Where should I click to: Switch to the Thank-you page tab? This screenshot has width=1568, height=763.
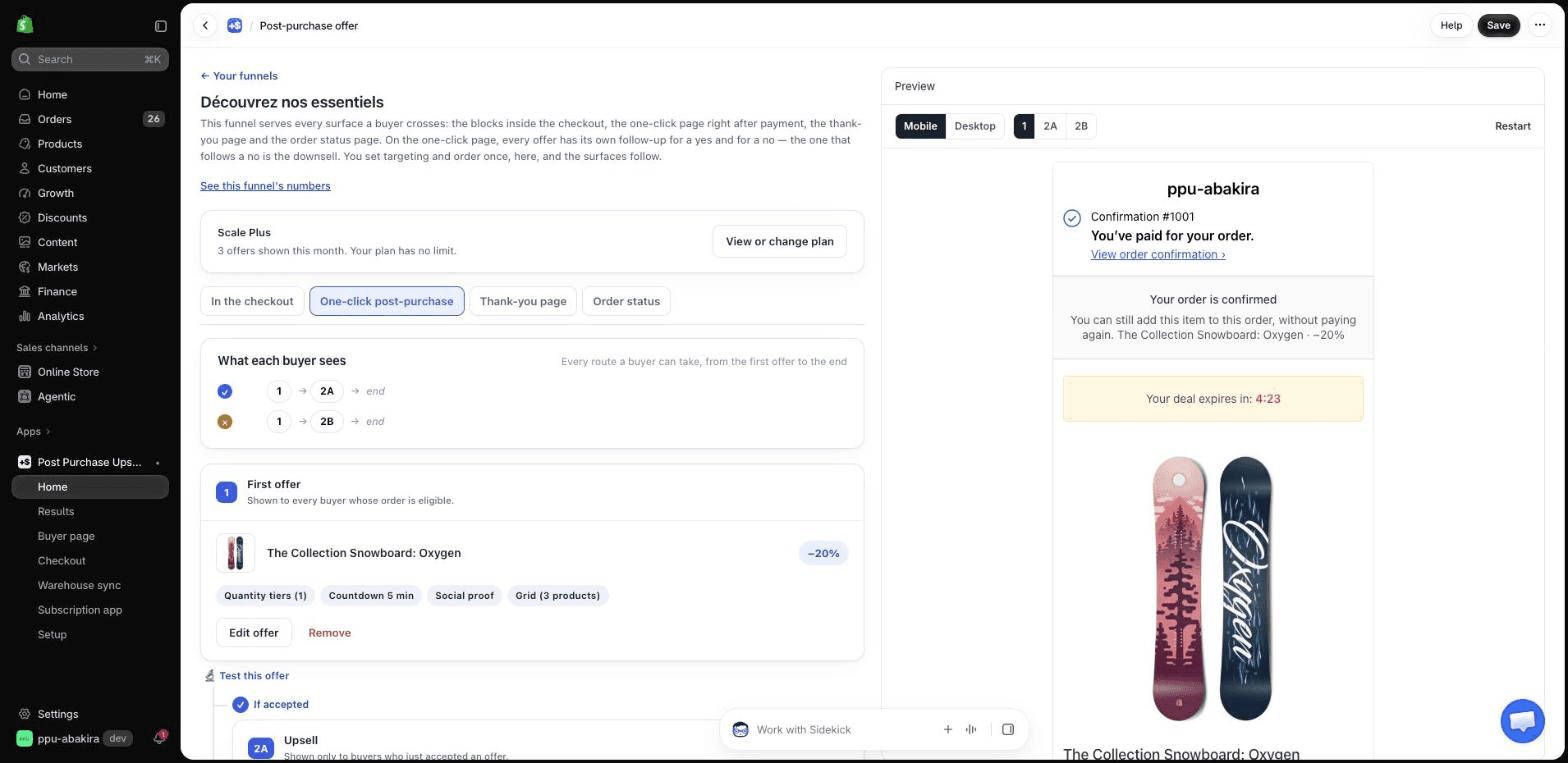pos(523,301)
